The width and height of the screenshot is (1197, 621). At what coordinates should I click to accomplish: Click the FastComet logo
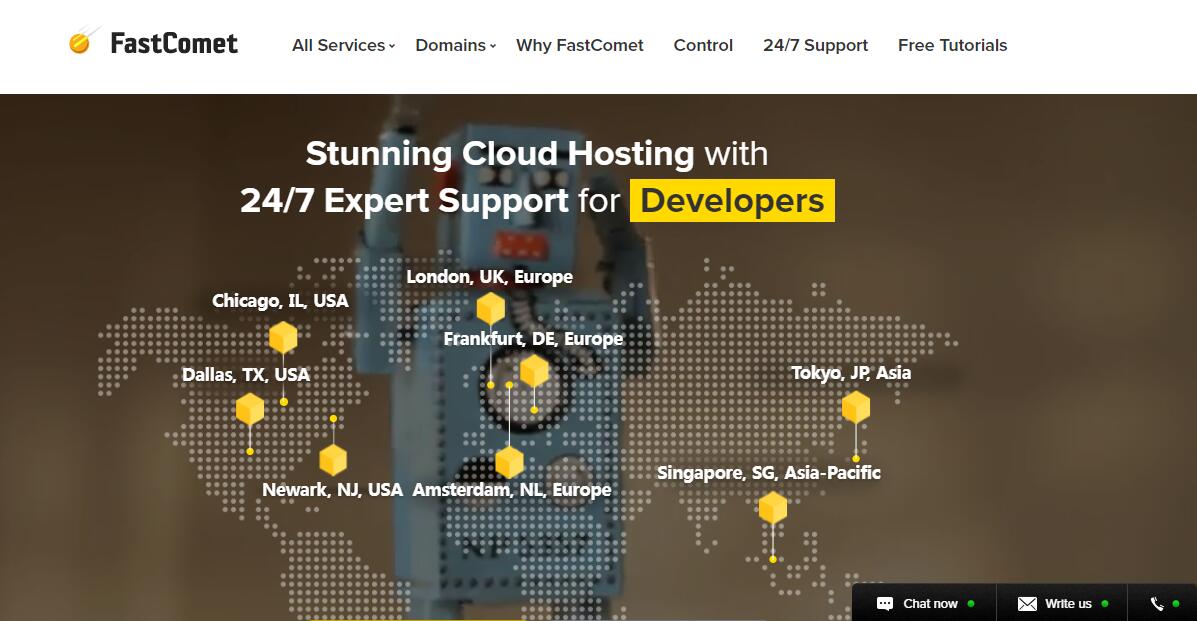pos(153,43)
